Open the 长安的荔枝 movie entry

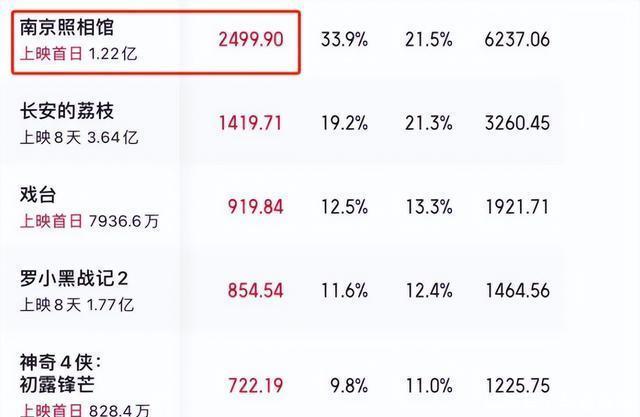click(x=68, y=112)
